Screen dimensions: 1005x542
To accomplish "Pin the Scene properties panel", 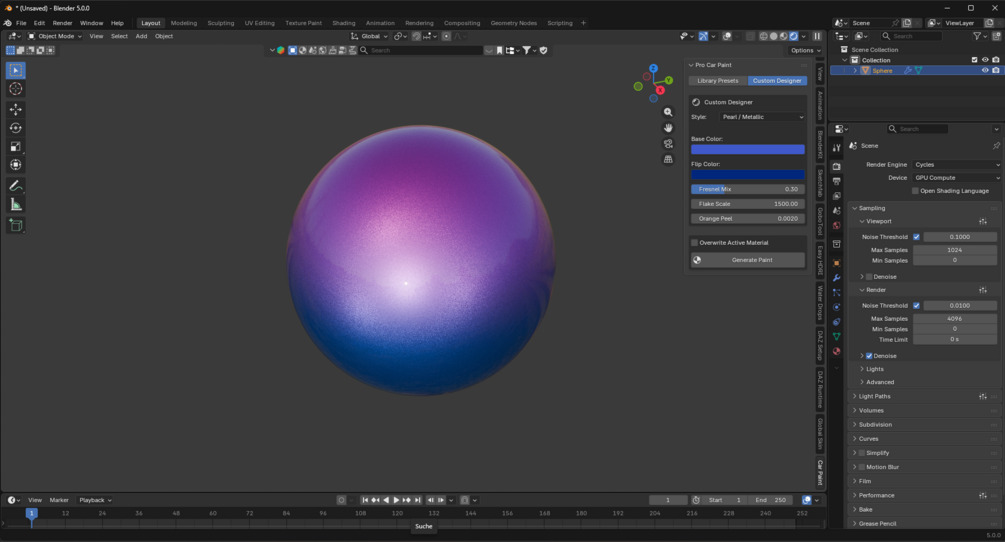I will click(x=996, y=146).
